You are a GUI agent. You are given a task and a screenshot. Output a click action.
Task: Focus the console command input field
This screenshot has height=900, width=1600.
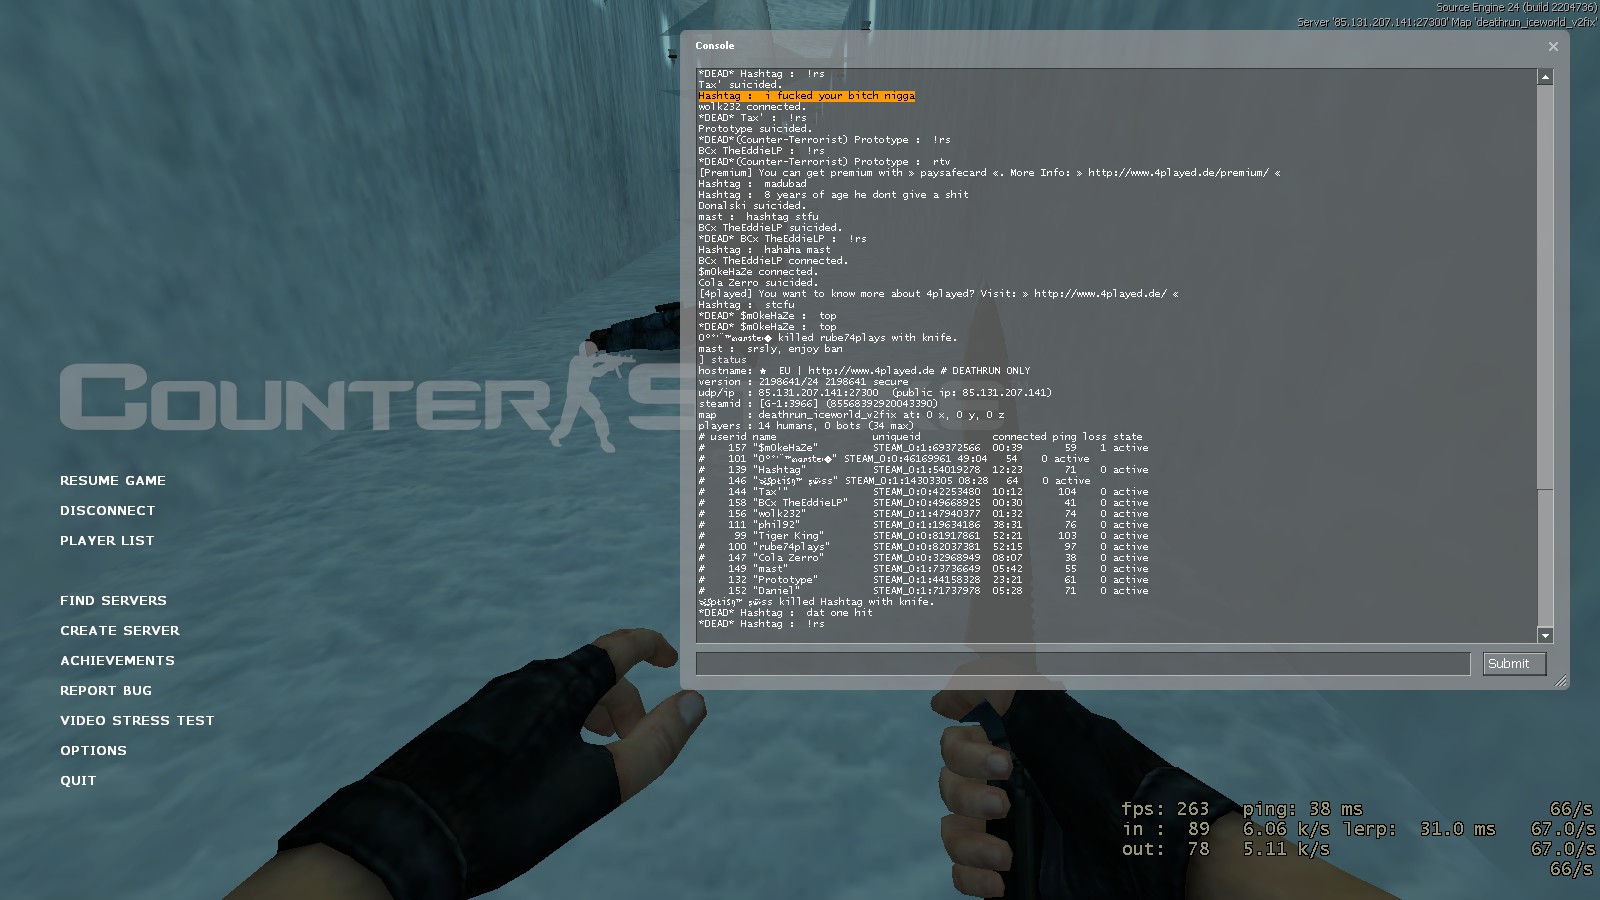coord(1083,664)
